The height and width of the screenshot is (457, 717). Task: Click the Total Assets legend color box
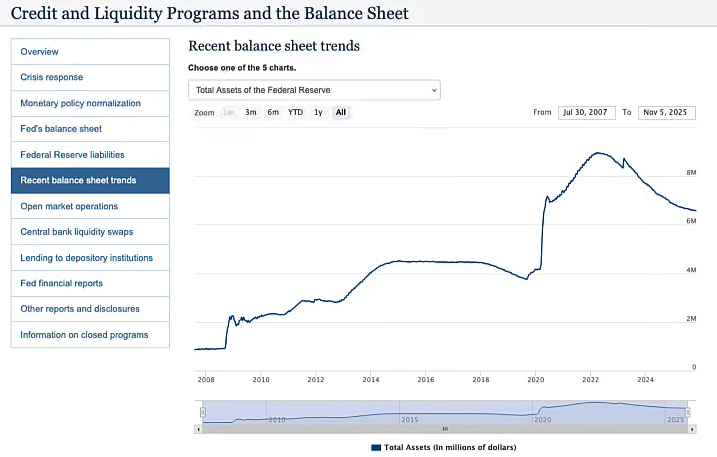pyautogui.click(x=376, y=447)
